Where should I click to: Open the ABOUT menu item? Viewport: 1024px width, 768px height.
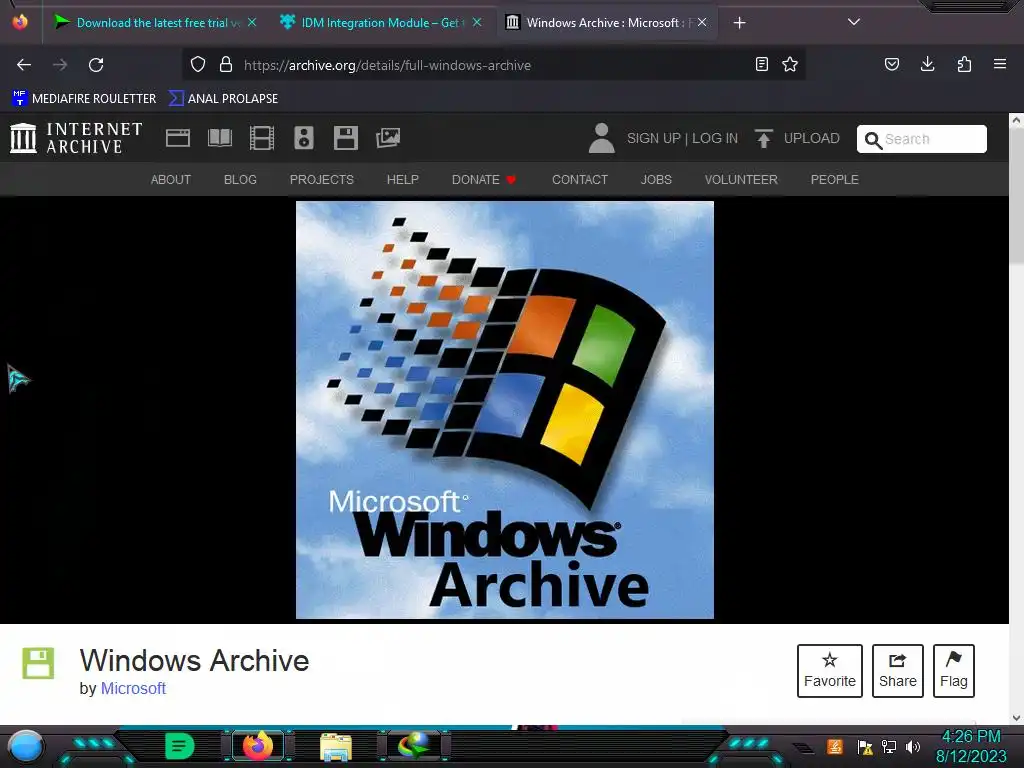[171, 180]
